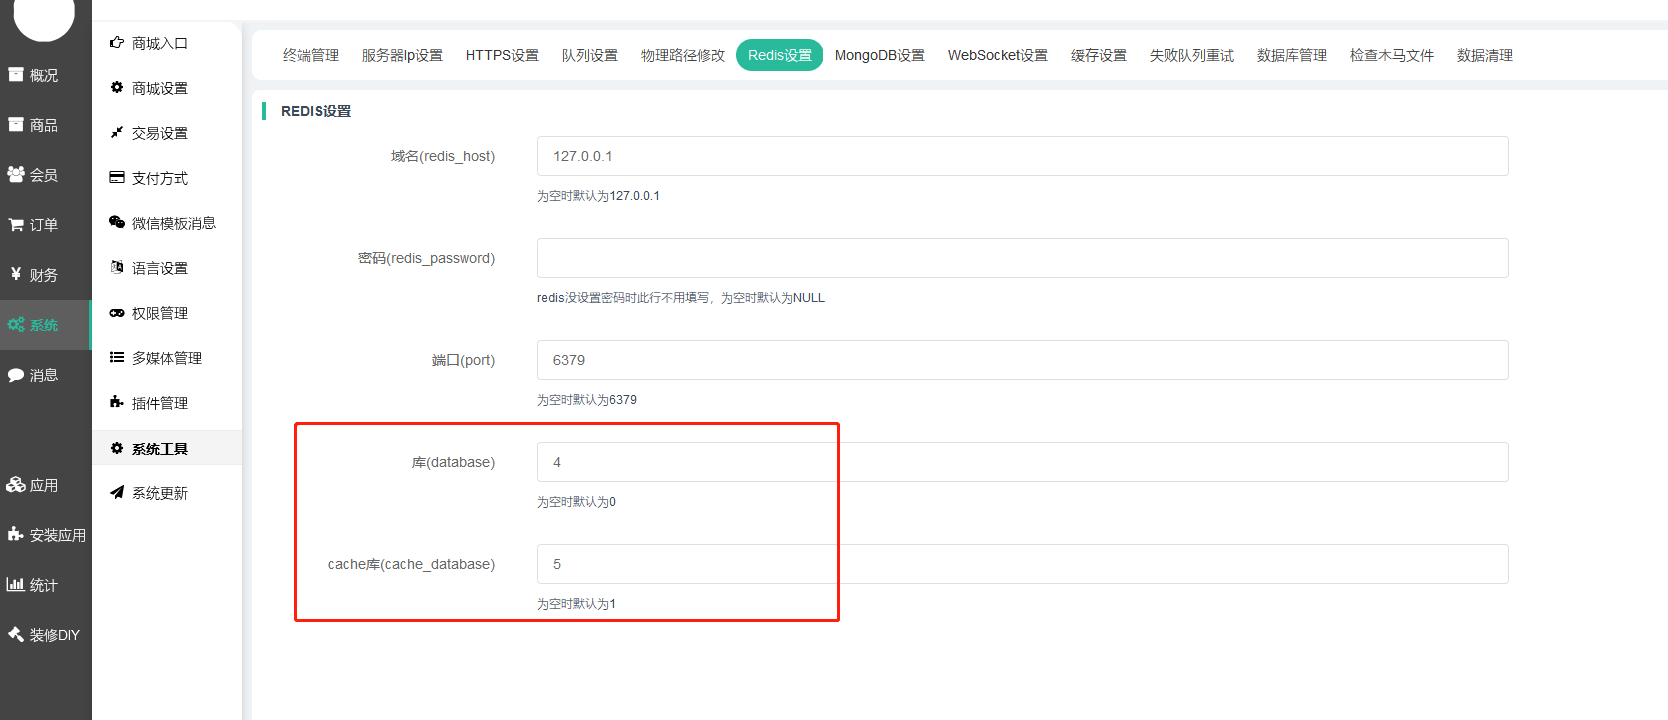Open the 商品 products icon

16,125
